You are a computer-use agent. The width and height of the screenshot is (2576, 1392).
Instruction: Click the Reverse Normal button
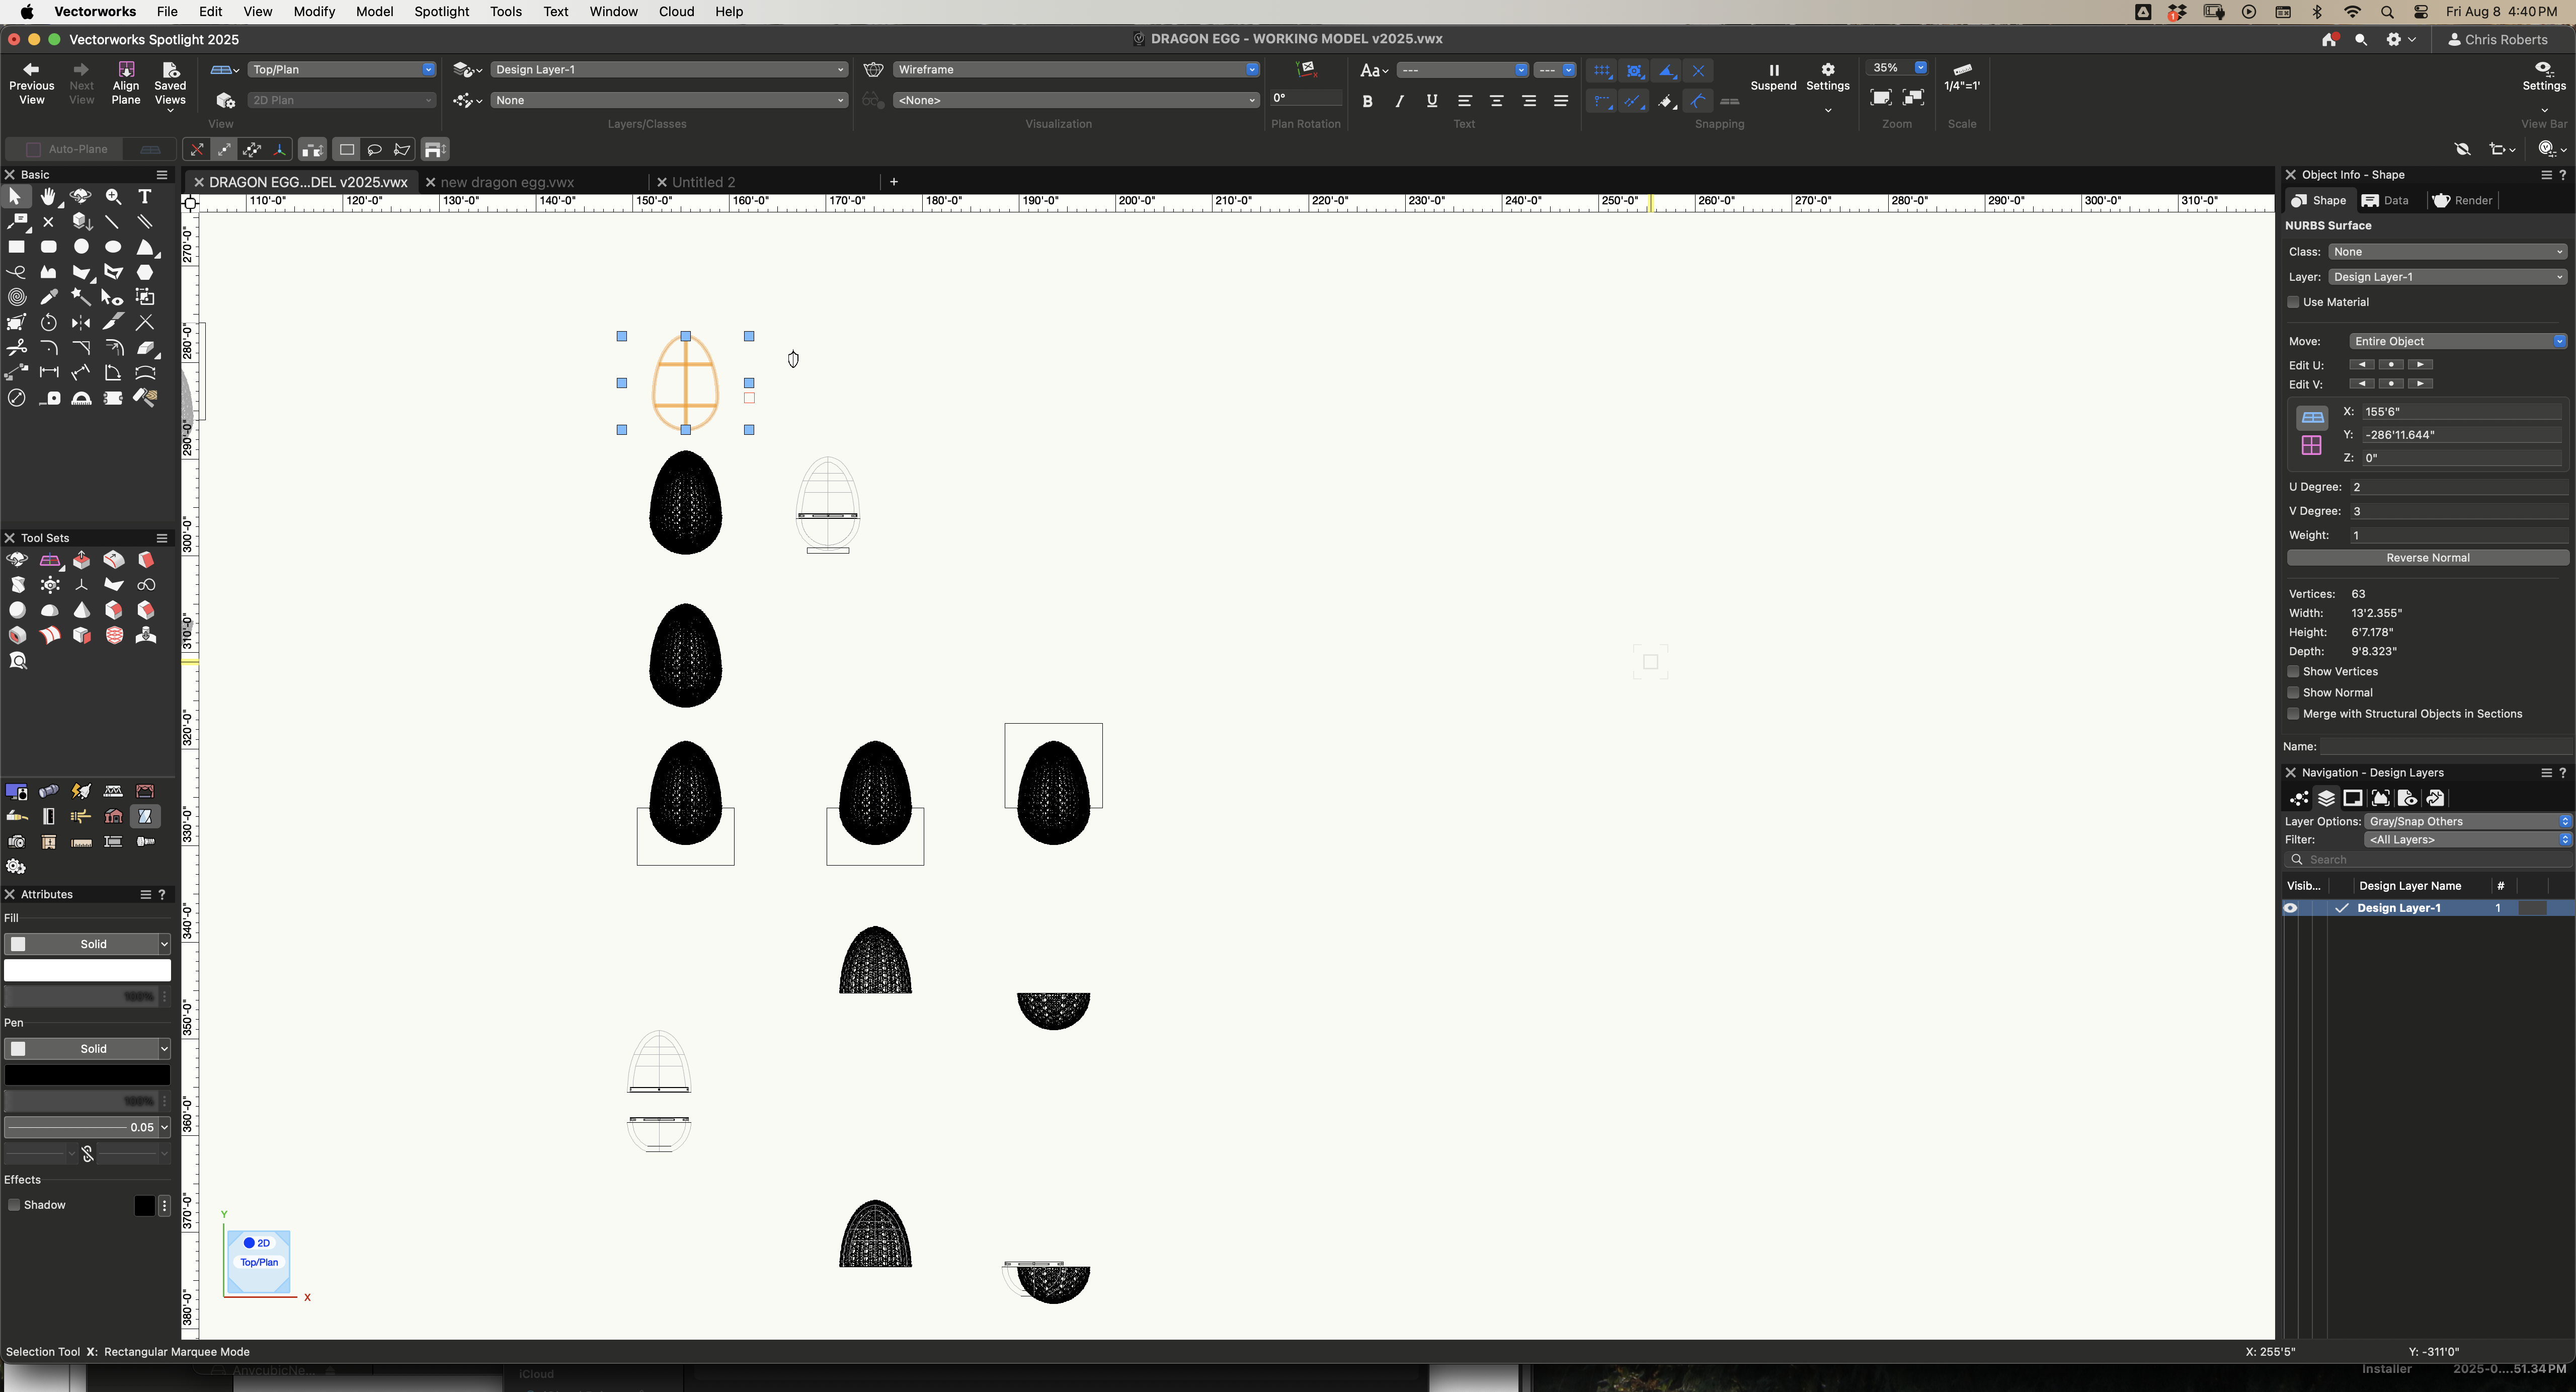pyautogui.click(x=2427, y=558)
